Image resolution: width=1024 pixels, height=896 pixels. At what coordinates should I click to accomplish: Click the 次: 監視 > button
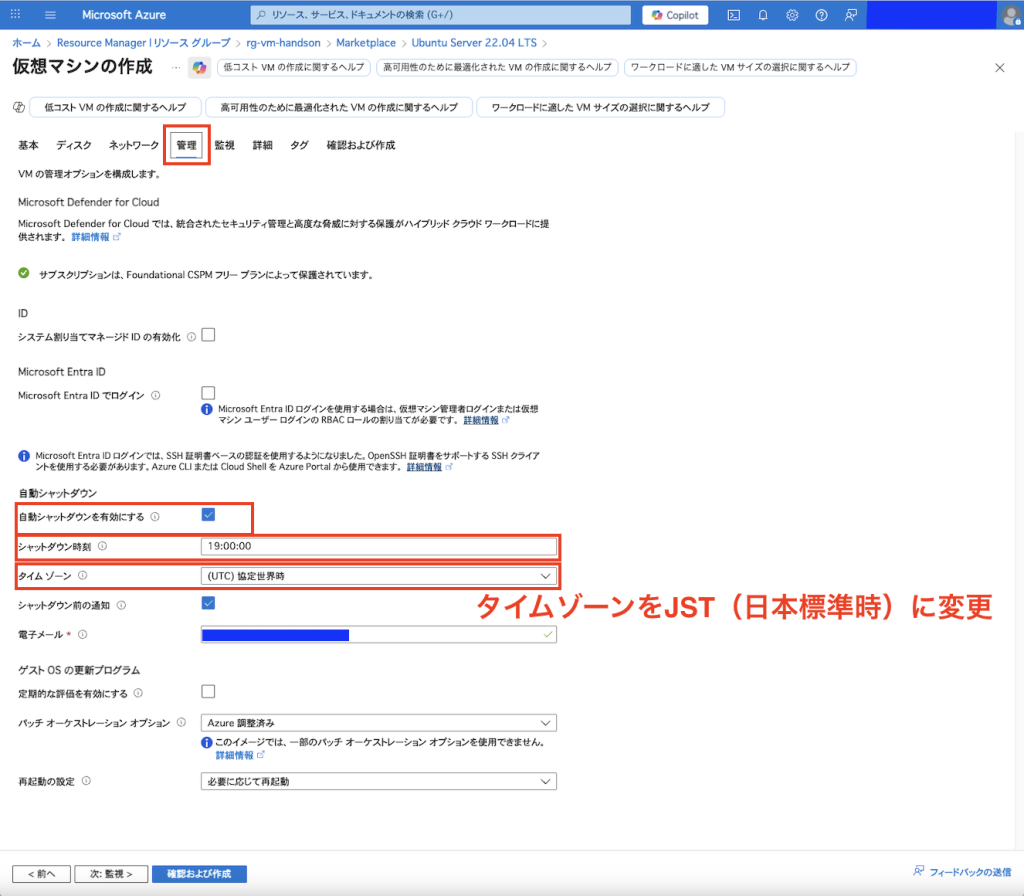click(x=111, y=873)
